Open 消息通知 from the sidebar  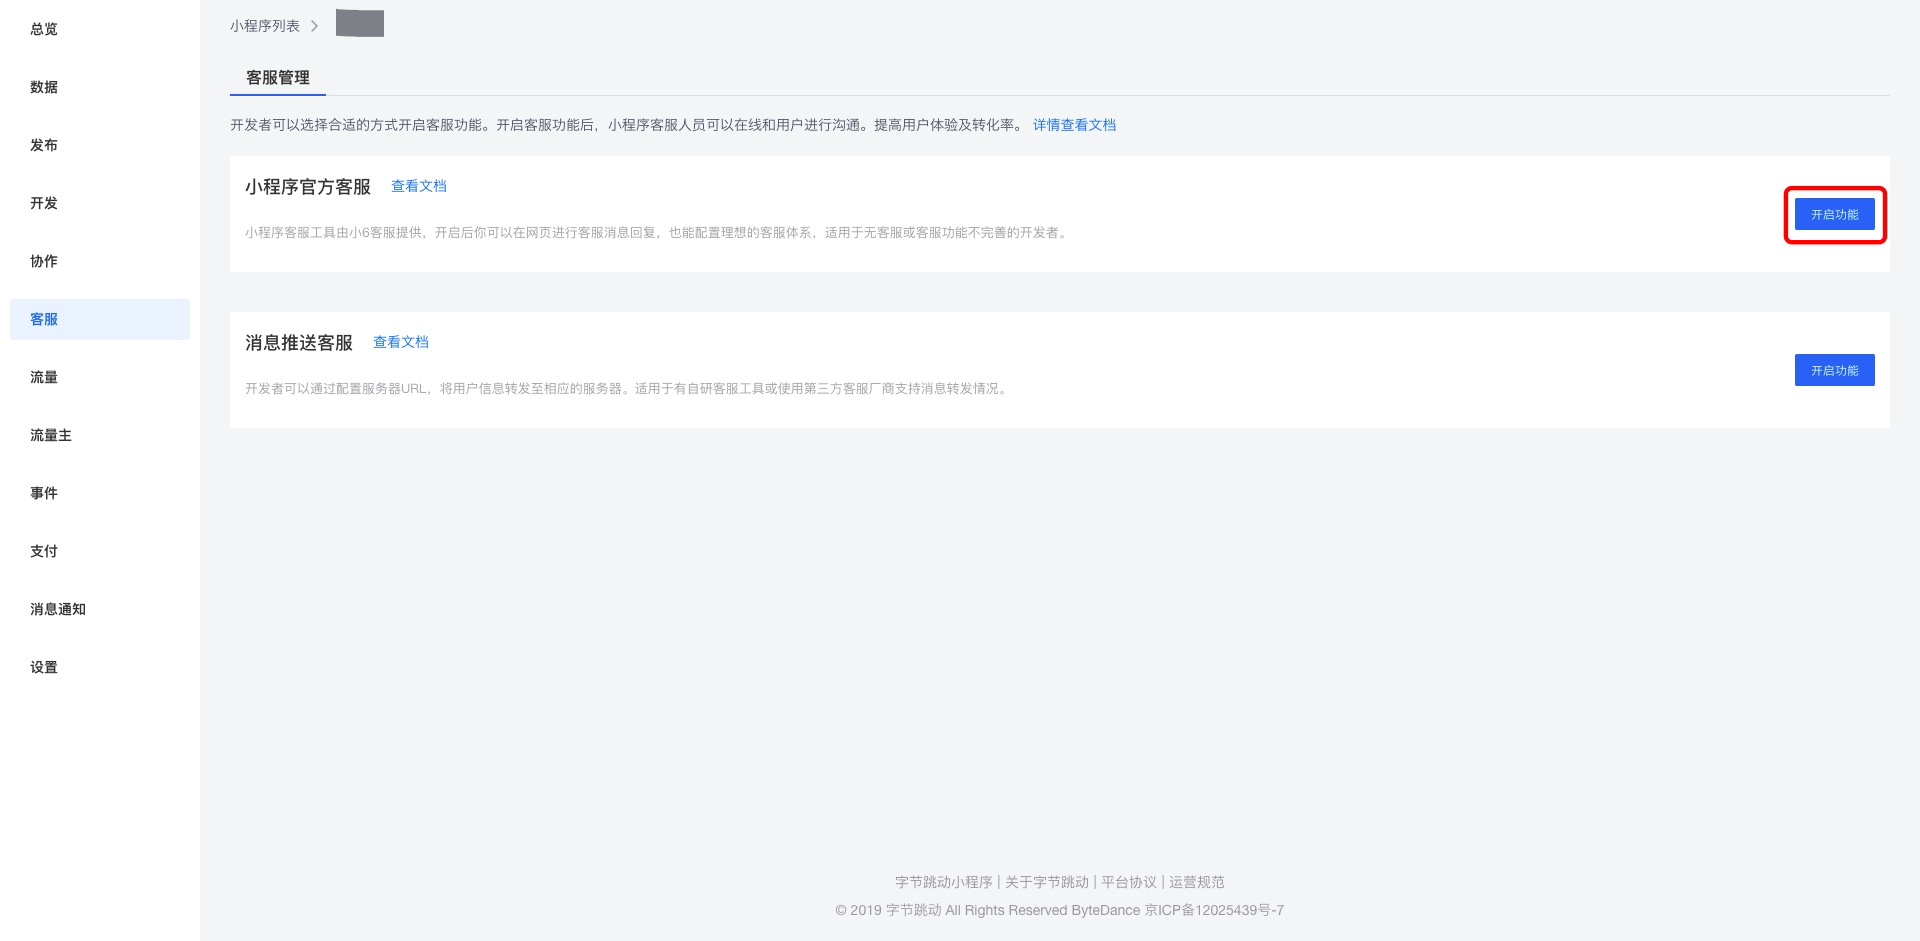click(x=58, y=609)
